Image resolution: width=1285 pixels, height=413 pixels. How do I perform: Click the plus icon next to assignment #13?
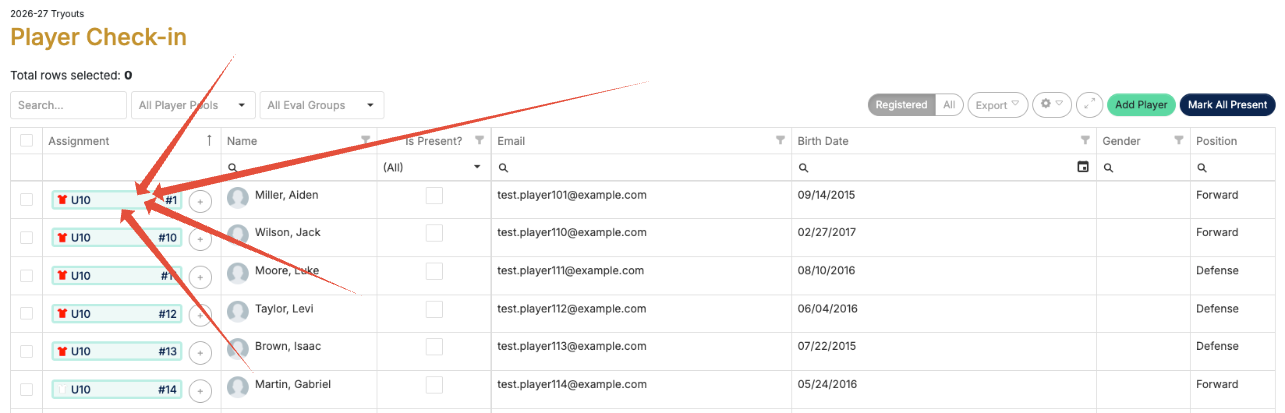click(x=200, y=353)
